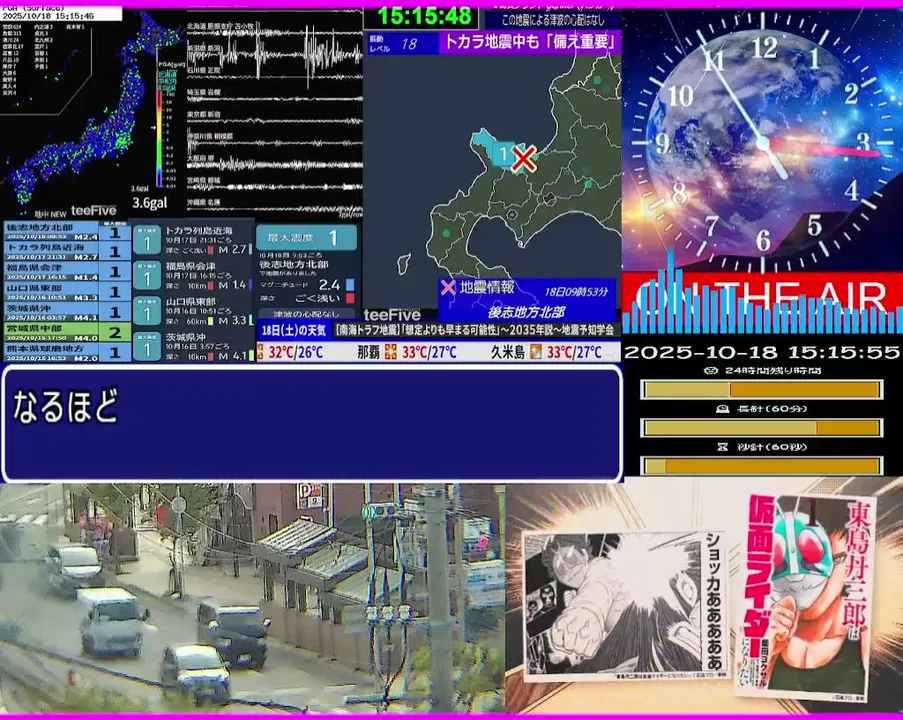Click the teeFive logo under the Hokkaido map
Viewport: 903px width, 720px height.
(x=392, y=315)
